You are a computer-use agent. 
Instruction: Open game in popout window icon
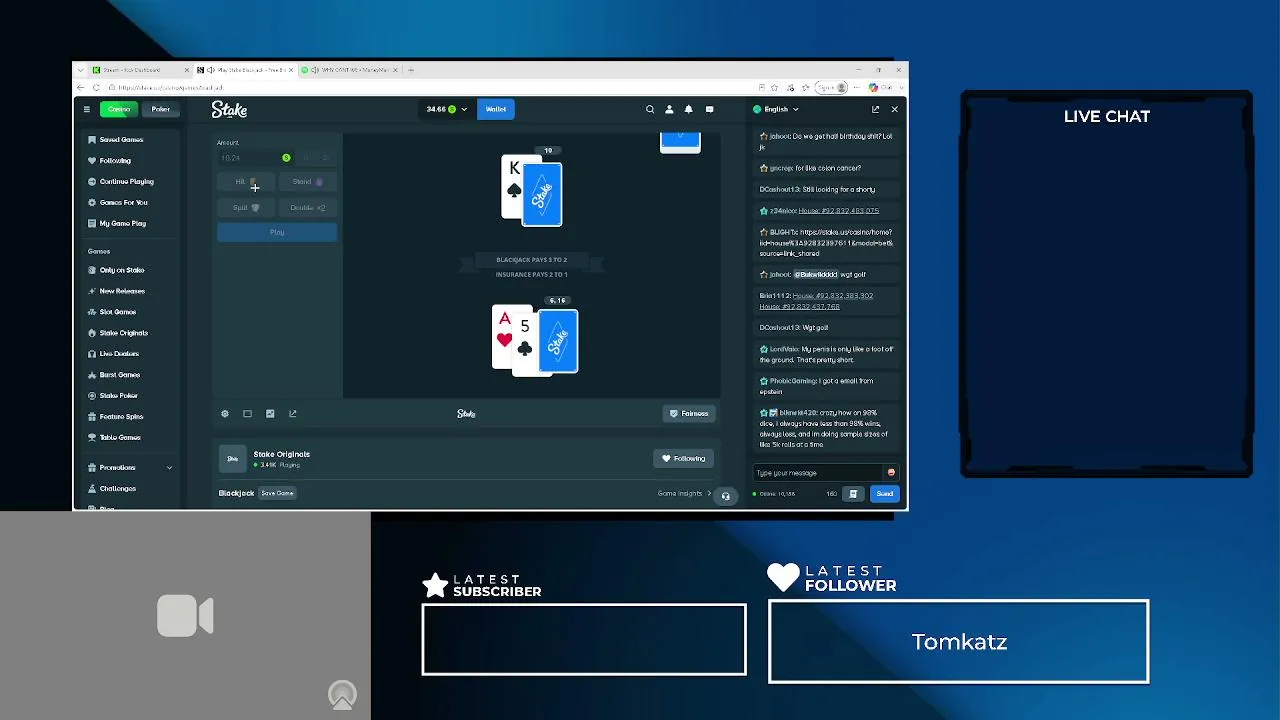pos(293,414)
